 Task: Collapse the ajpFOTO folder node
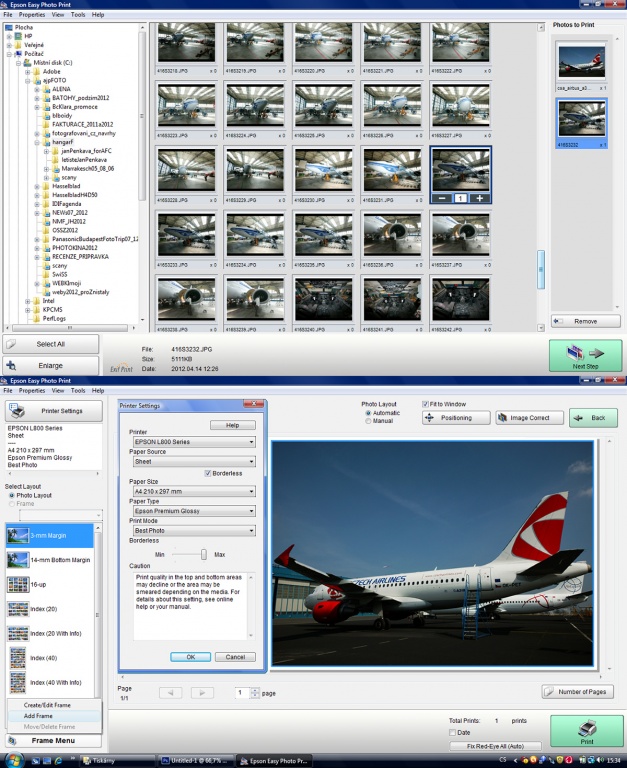click(x=28, y=80)
